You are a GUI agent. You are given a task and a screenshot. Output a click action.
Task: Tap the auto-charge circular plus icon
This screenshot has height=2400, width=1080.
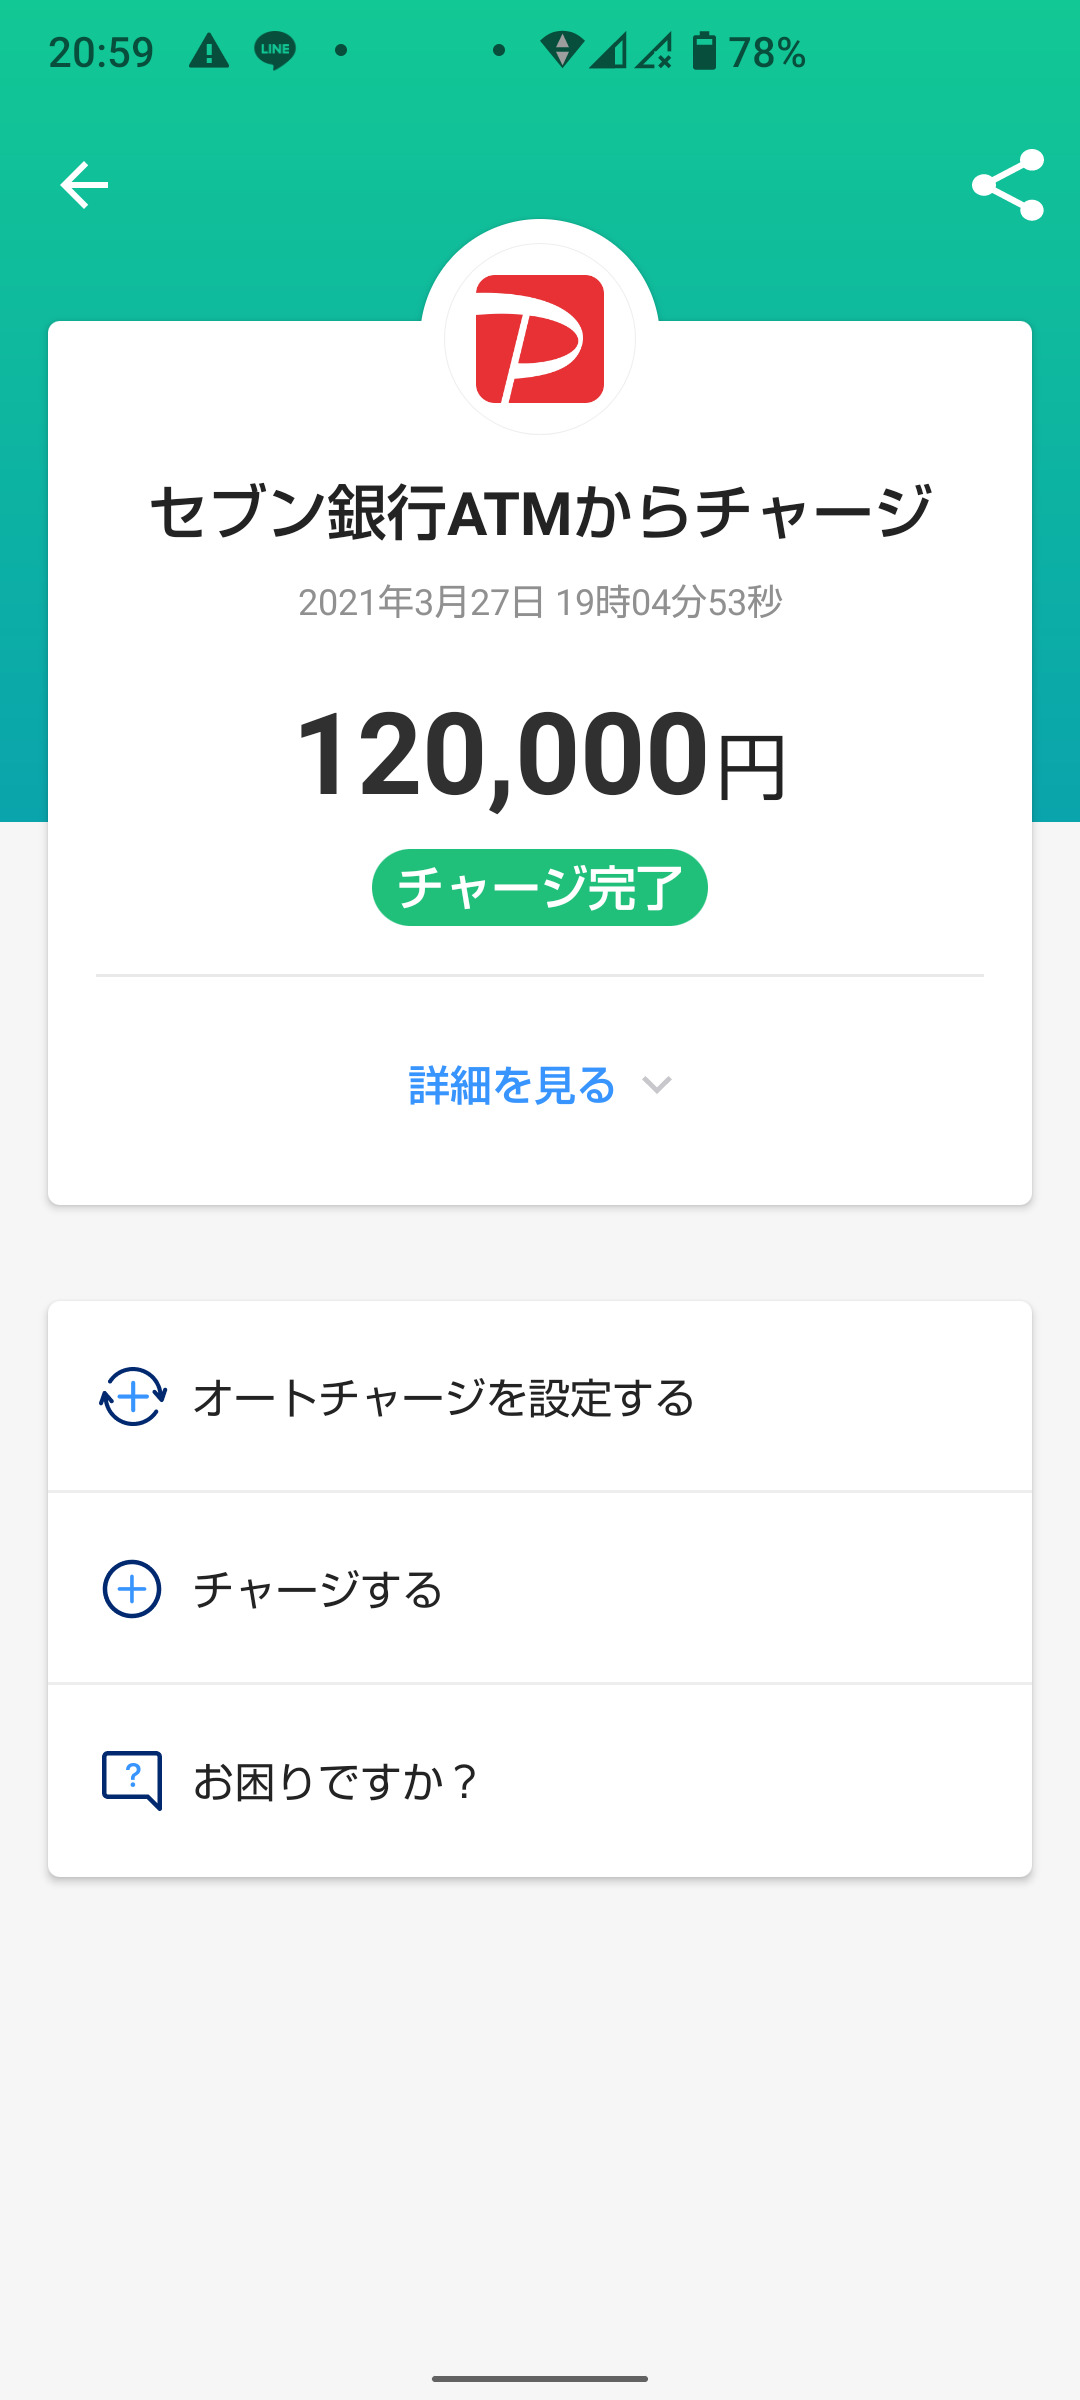[x=132, y=1396]
